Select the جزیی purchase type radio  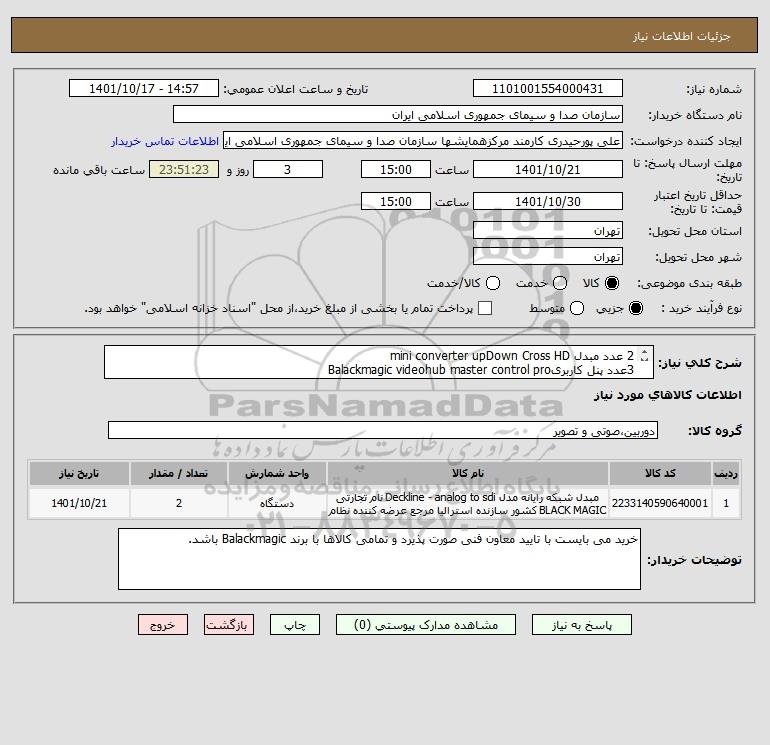635,308
